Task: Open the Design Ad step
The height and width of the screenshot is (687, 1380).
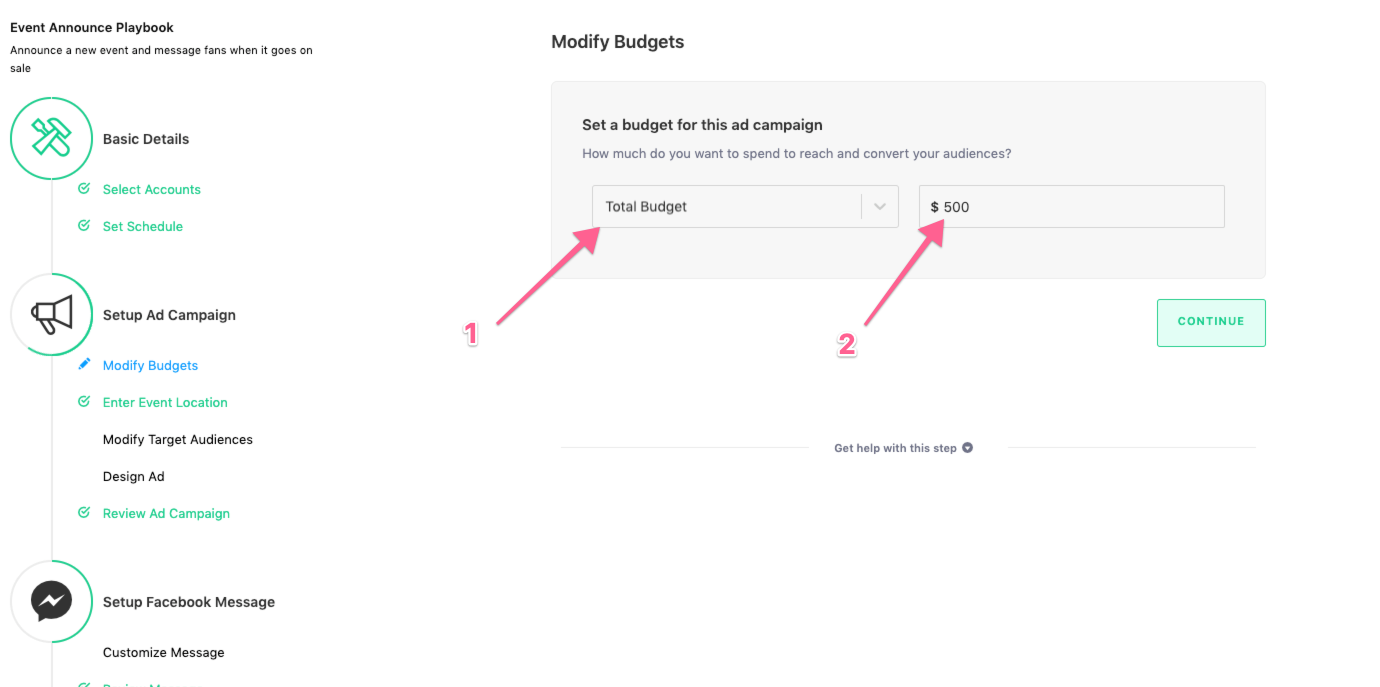Action: [x=134, y=476]
